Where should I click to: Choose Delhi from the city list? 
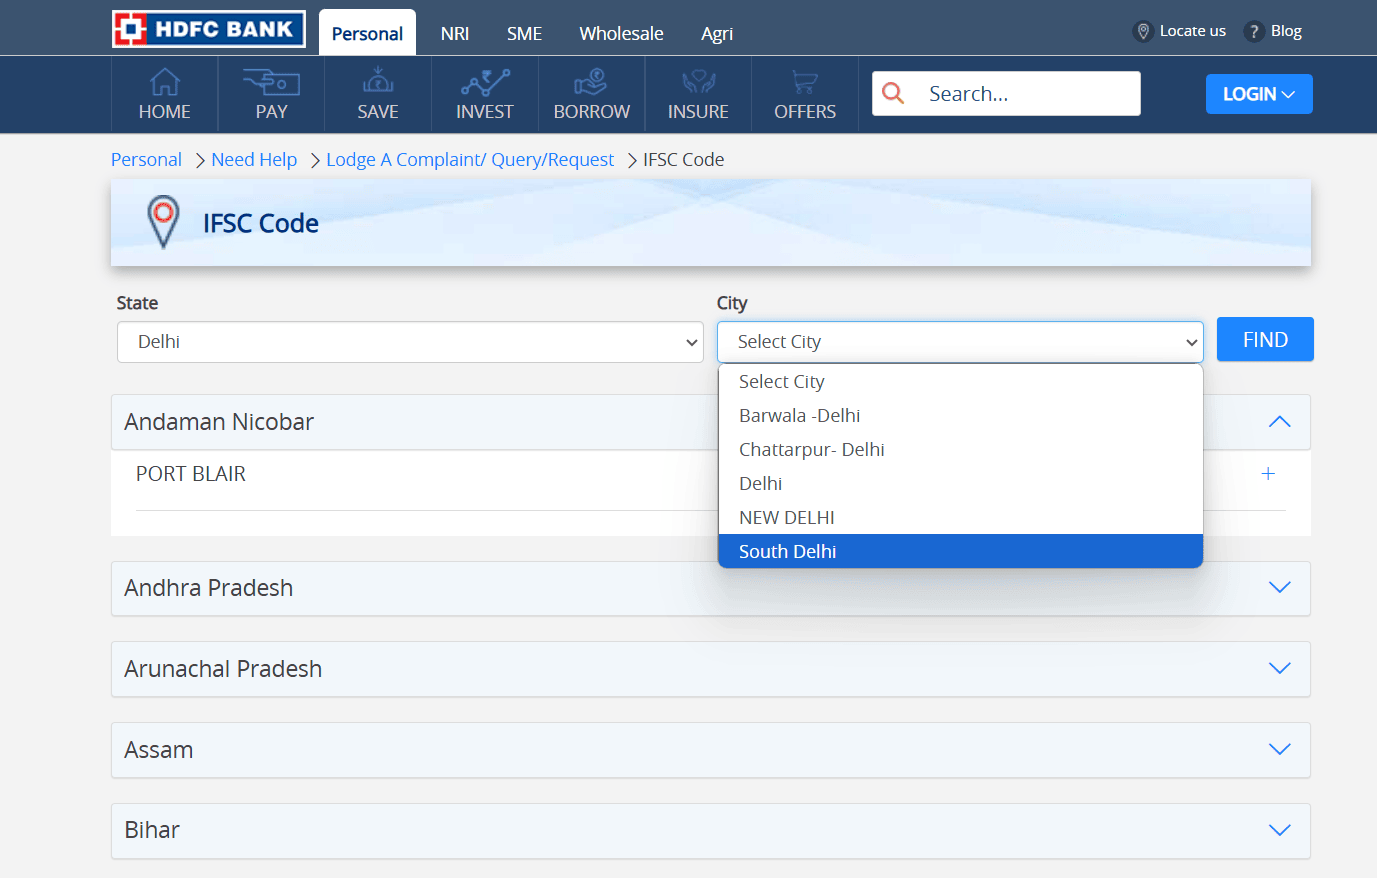pyautogui.click(x=960, y=484)
